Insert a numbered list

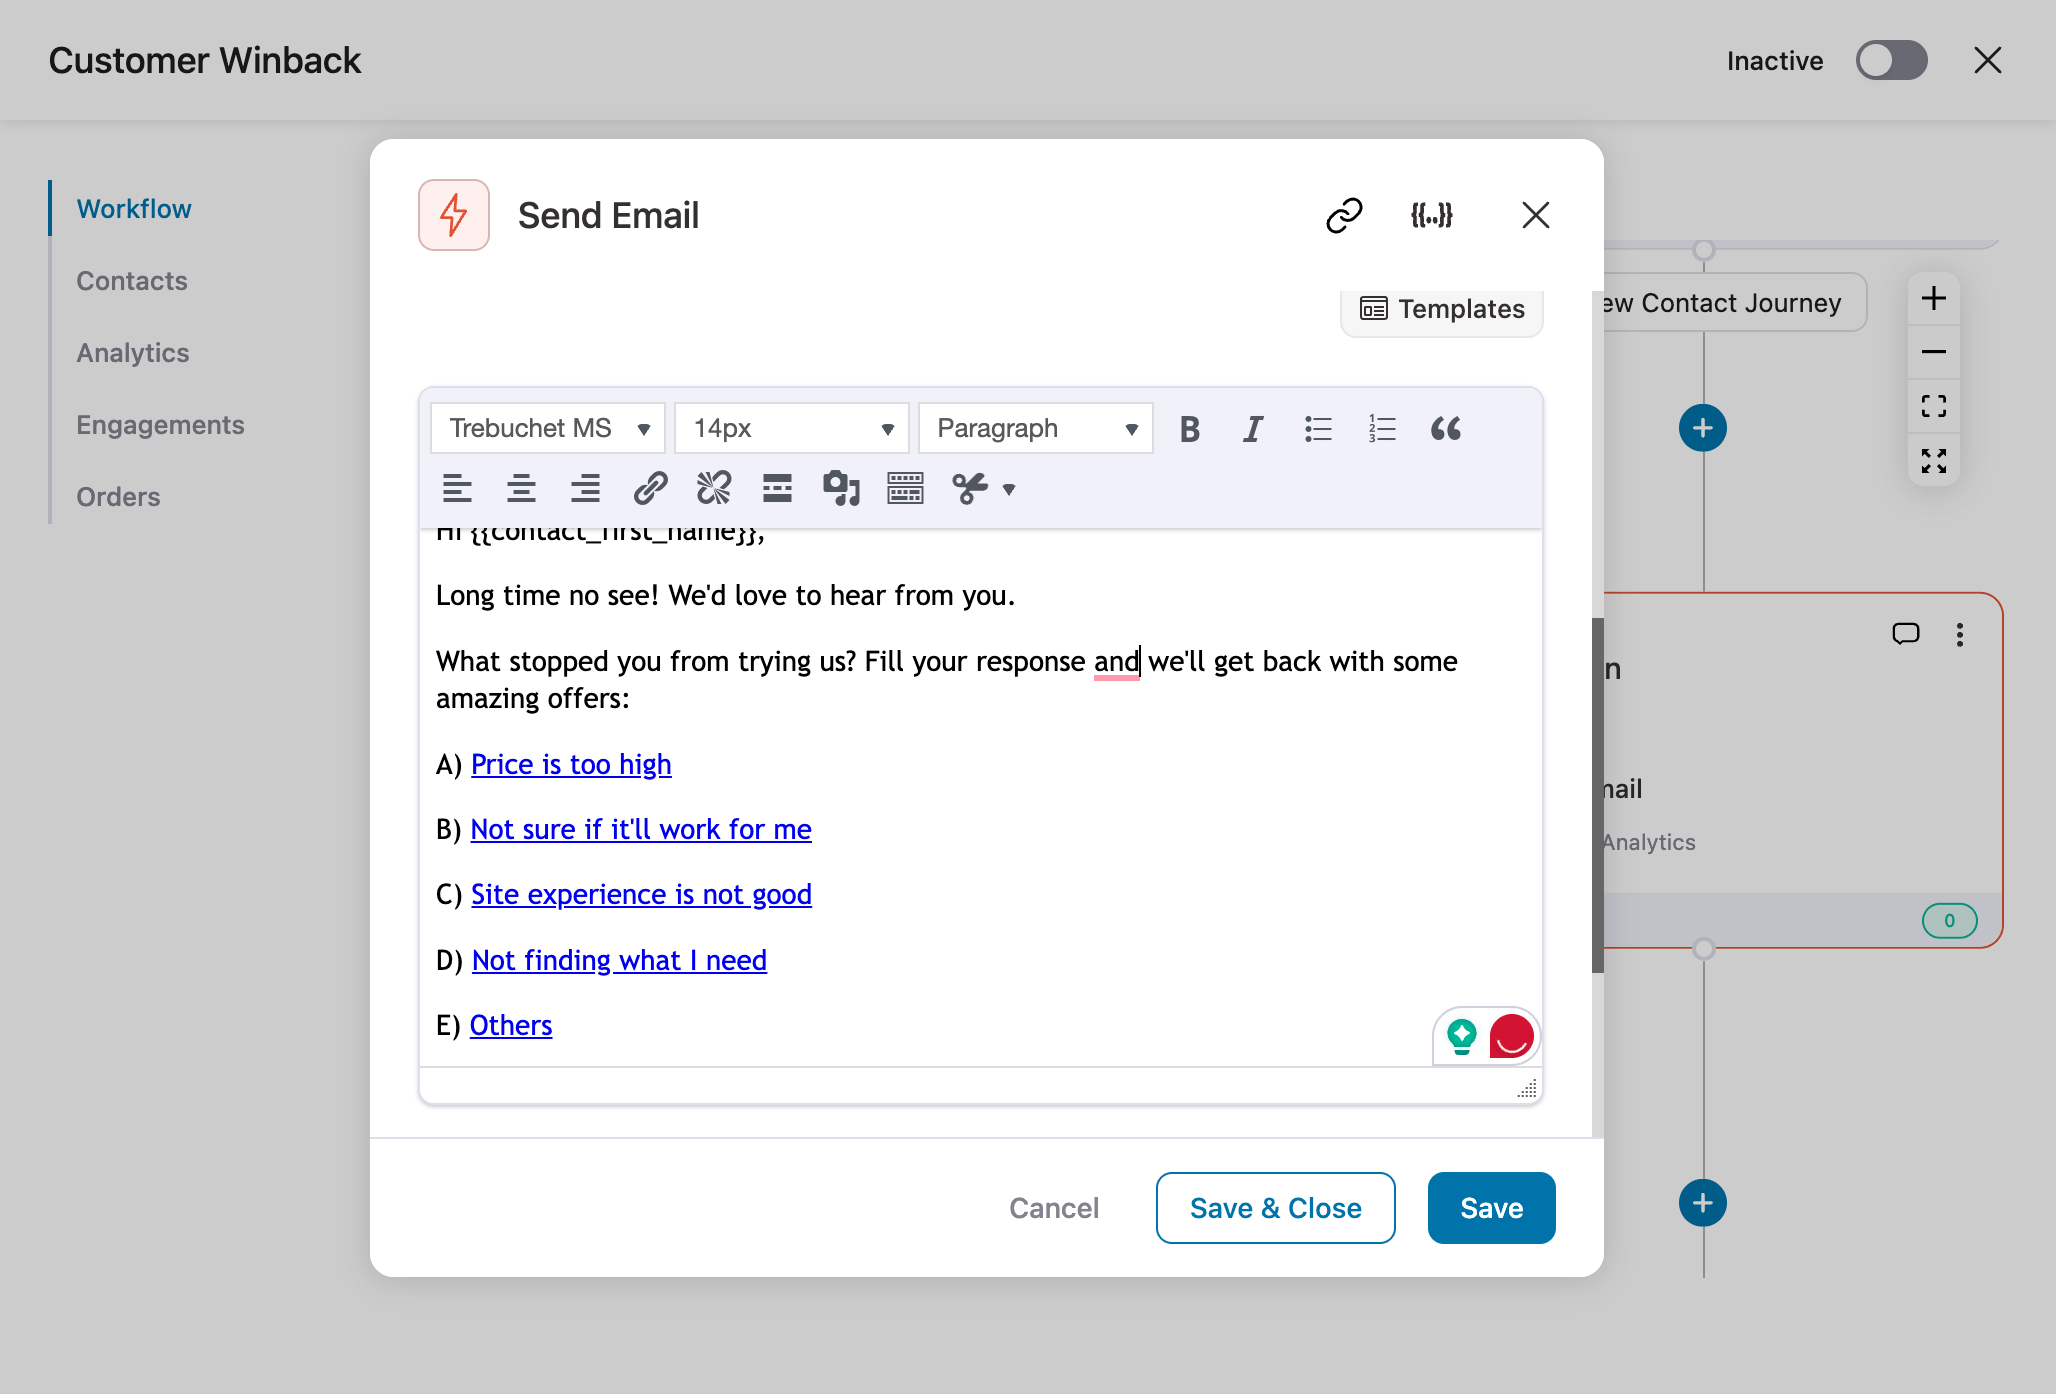click(x=1382, y=429)
